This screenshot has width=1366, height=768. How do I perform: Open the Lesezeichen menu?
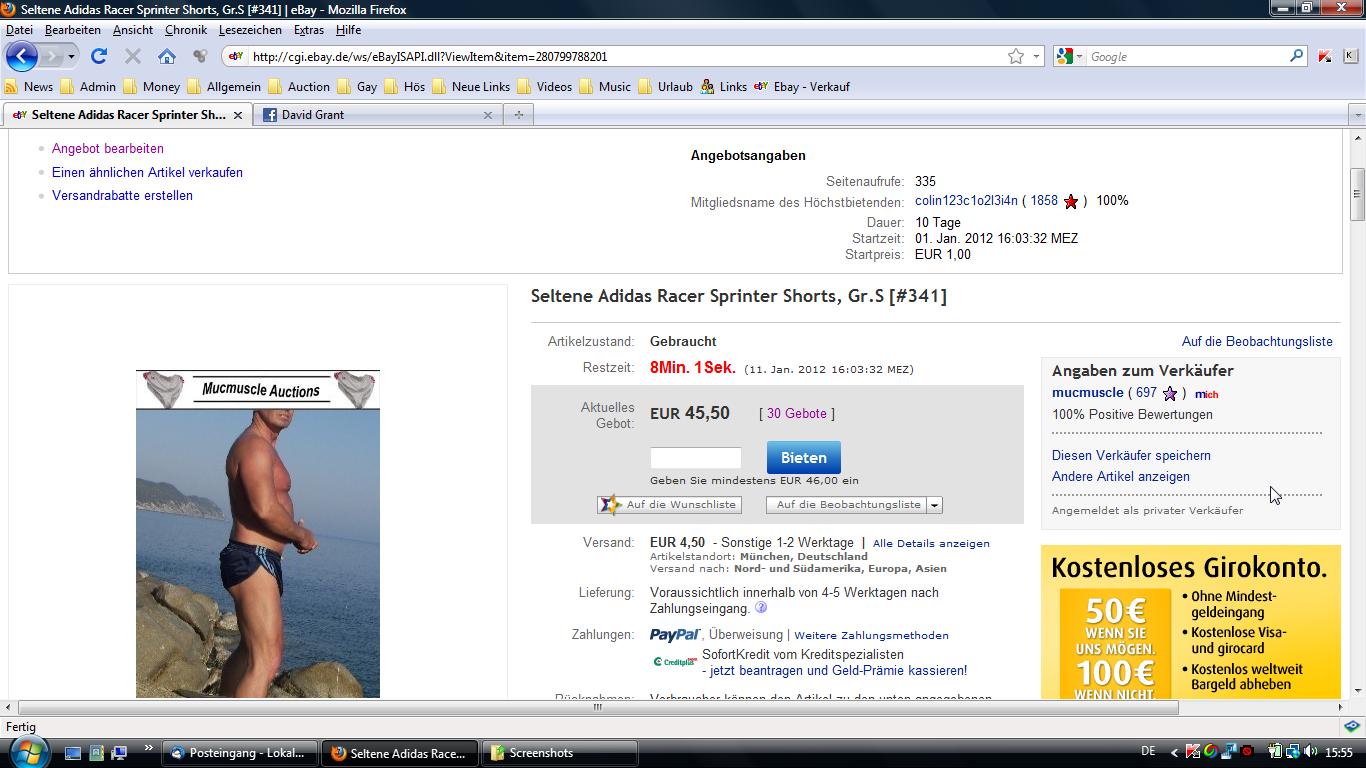(x=250, y=30)
